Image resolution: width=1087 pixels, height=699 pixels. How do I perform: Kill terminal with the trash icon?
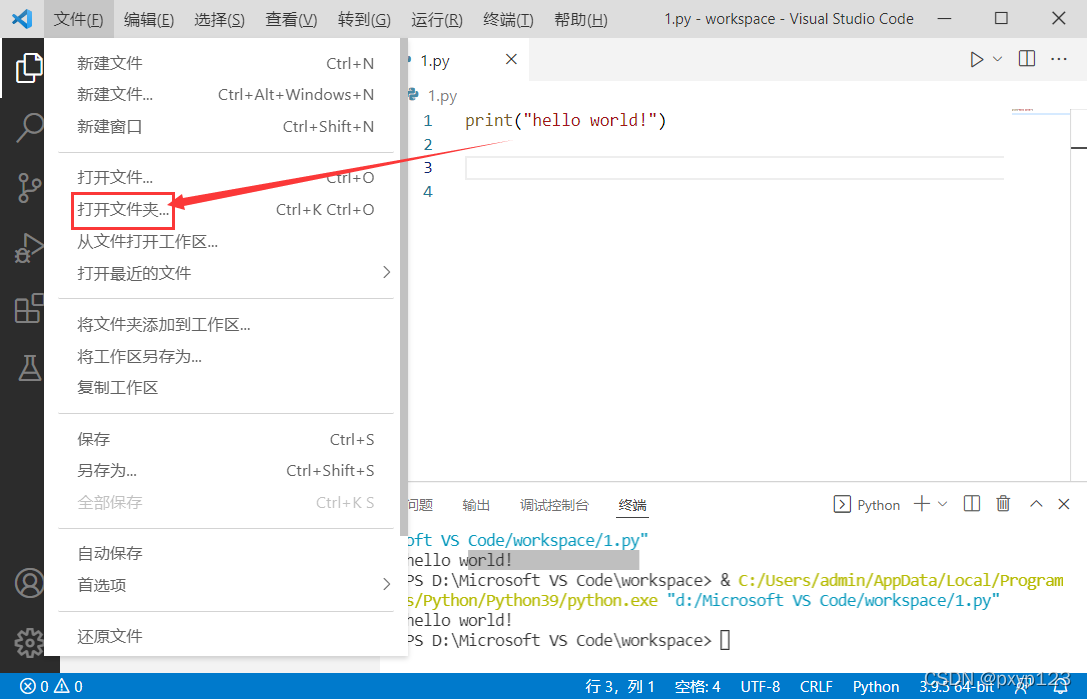[1003, 504]
